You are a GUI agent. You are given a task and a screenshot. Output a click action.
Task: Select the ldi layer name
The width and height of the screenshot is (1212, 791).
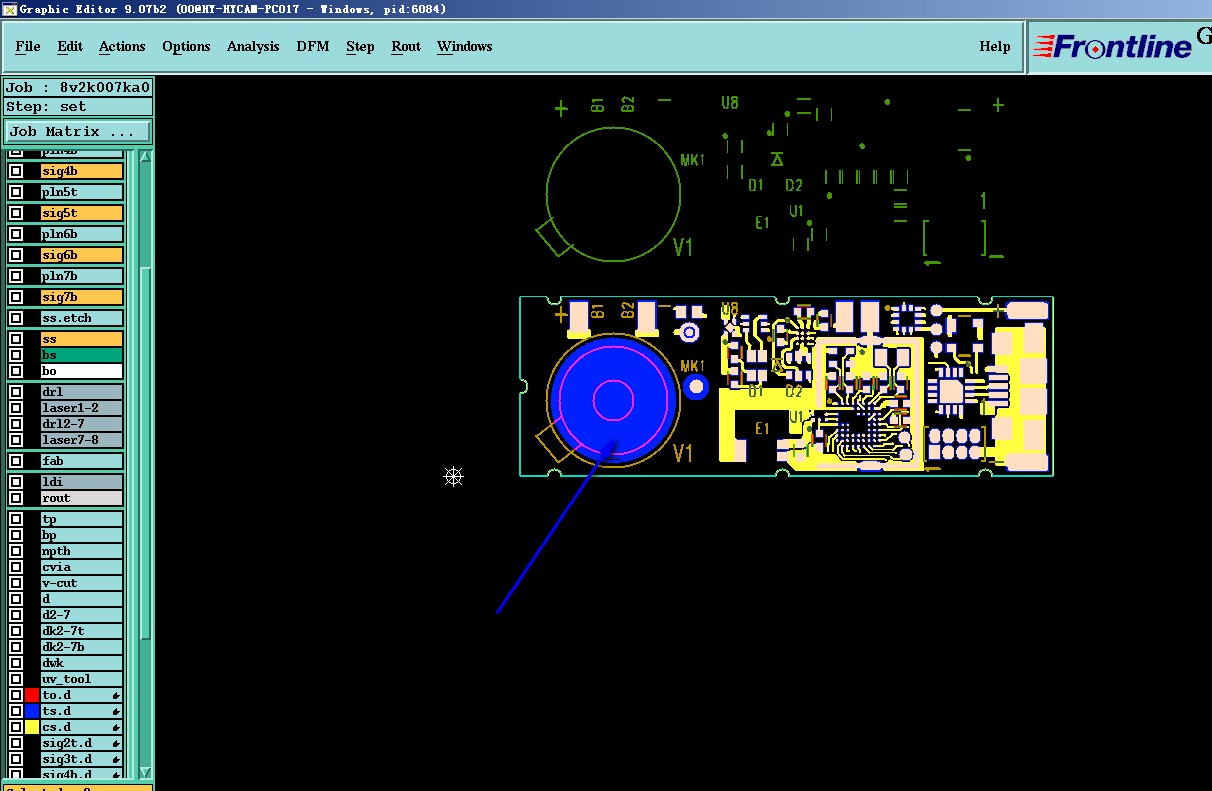[82, 482]
